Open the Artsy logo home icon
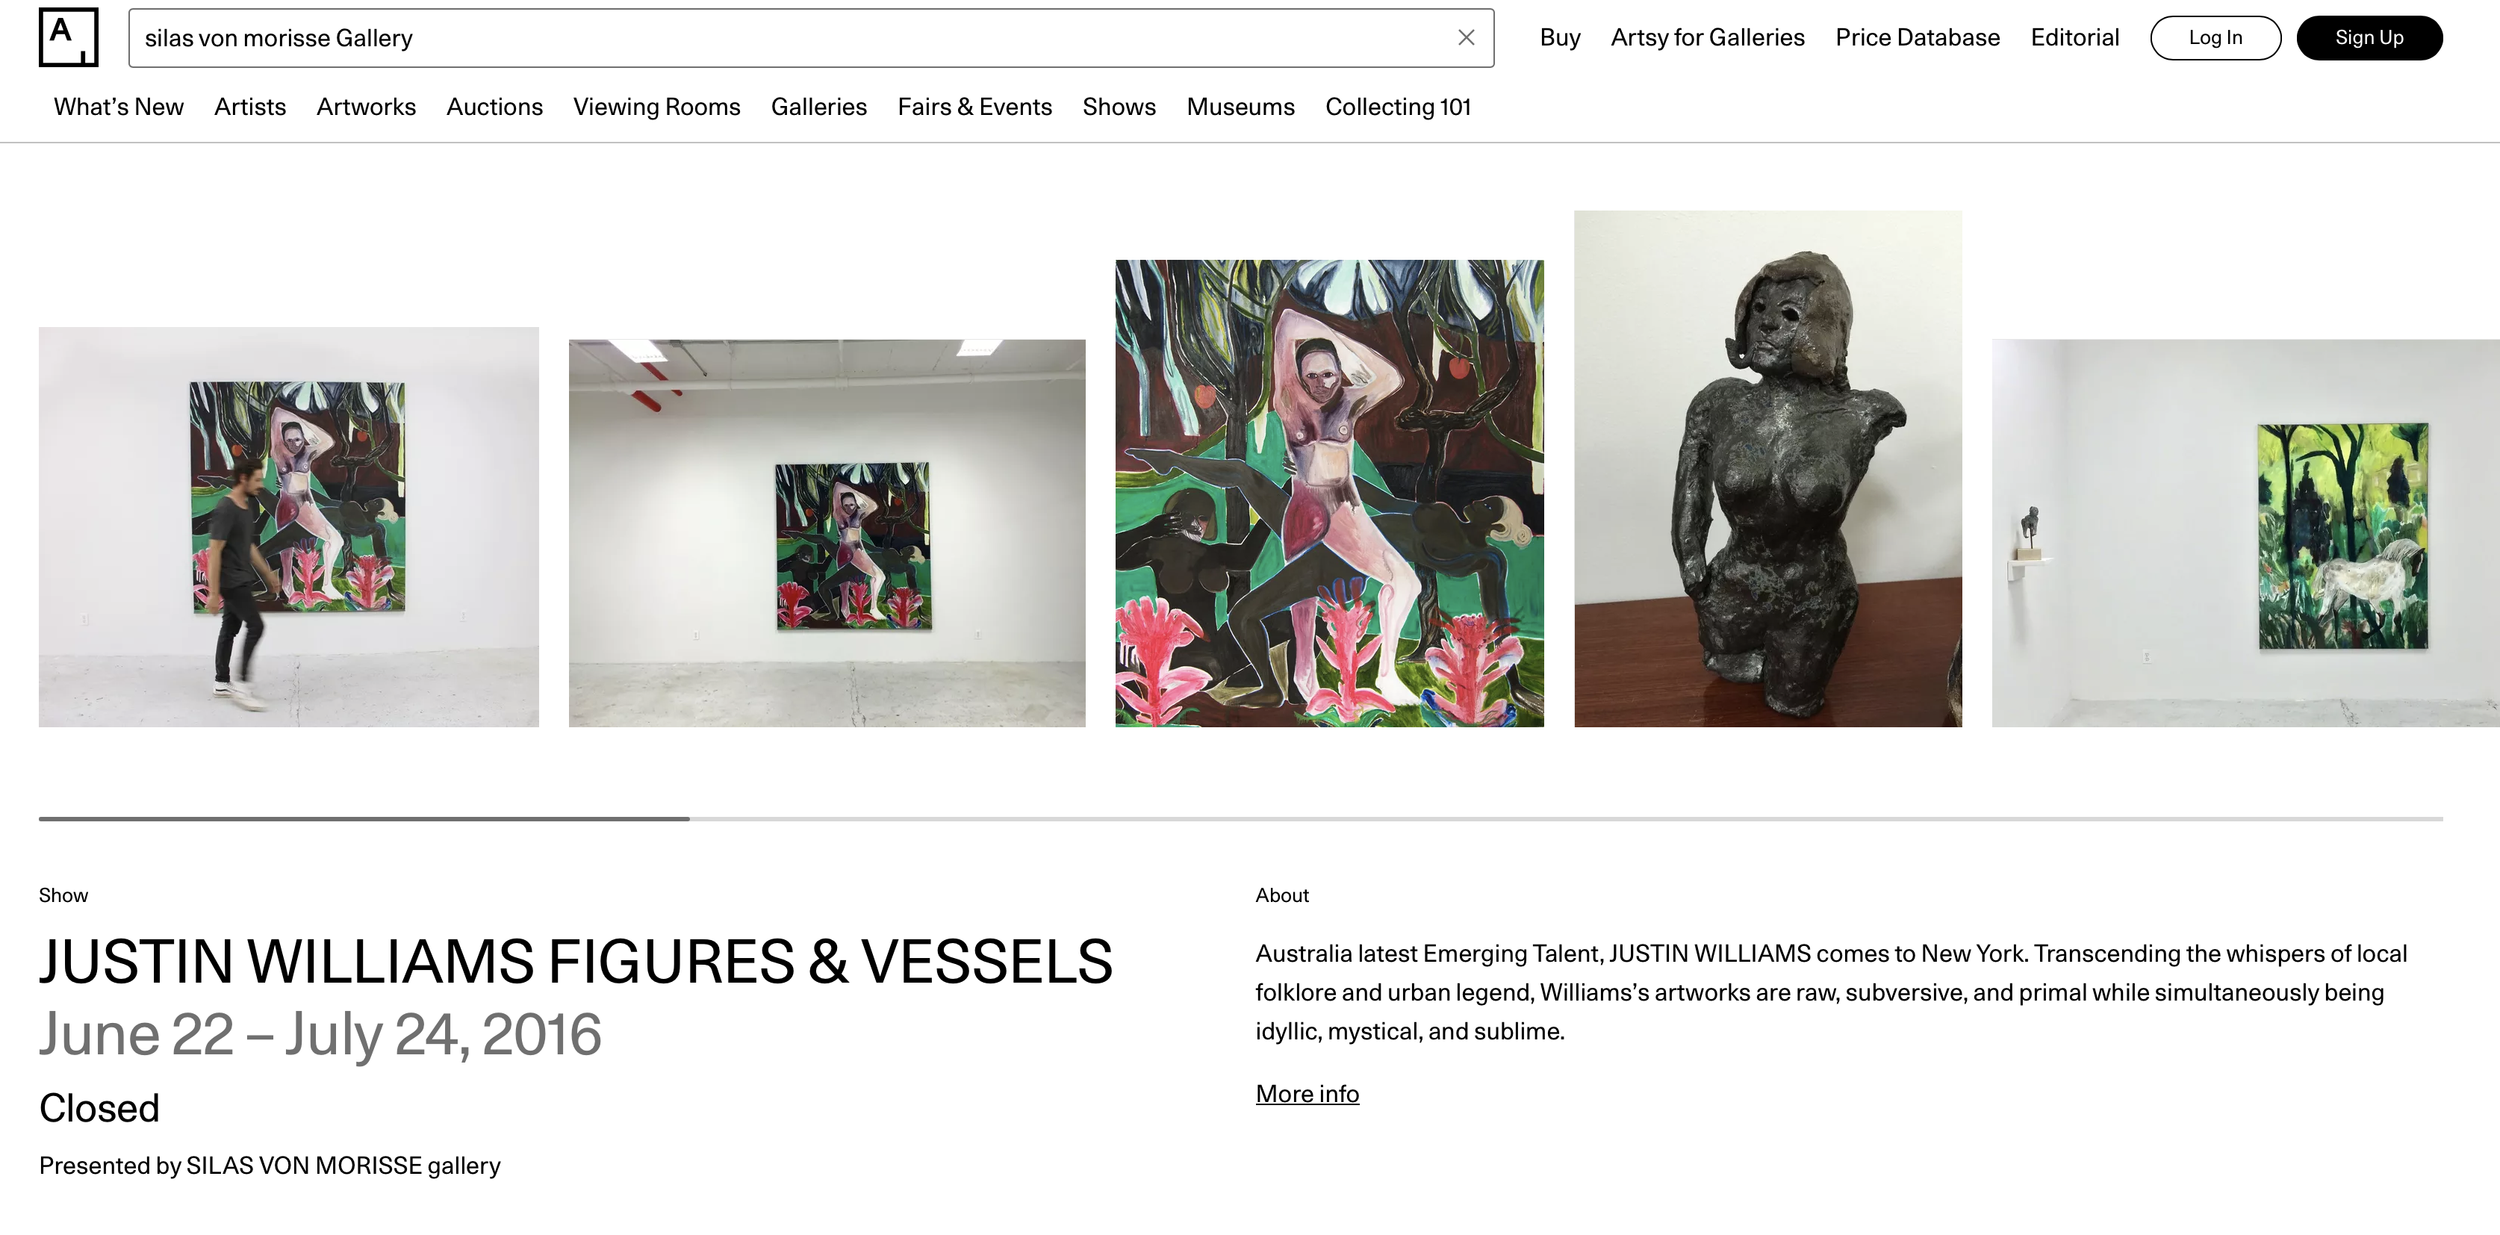 click(68, 37)
